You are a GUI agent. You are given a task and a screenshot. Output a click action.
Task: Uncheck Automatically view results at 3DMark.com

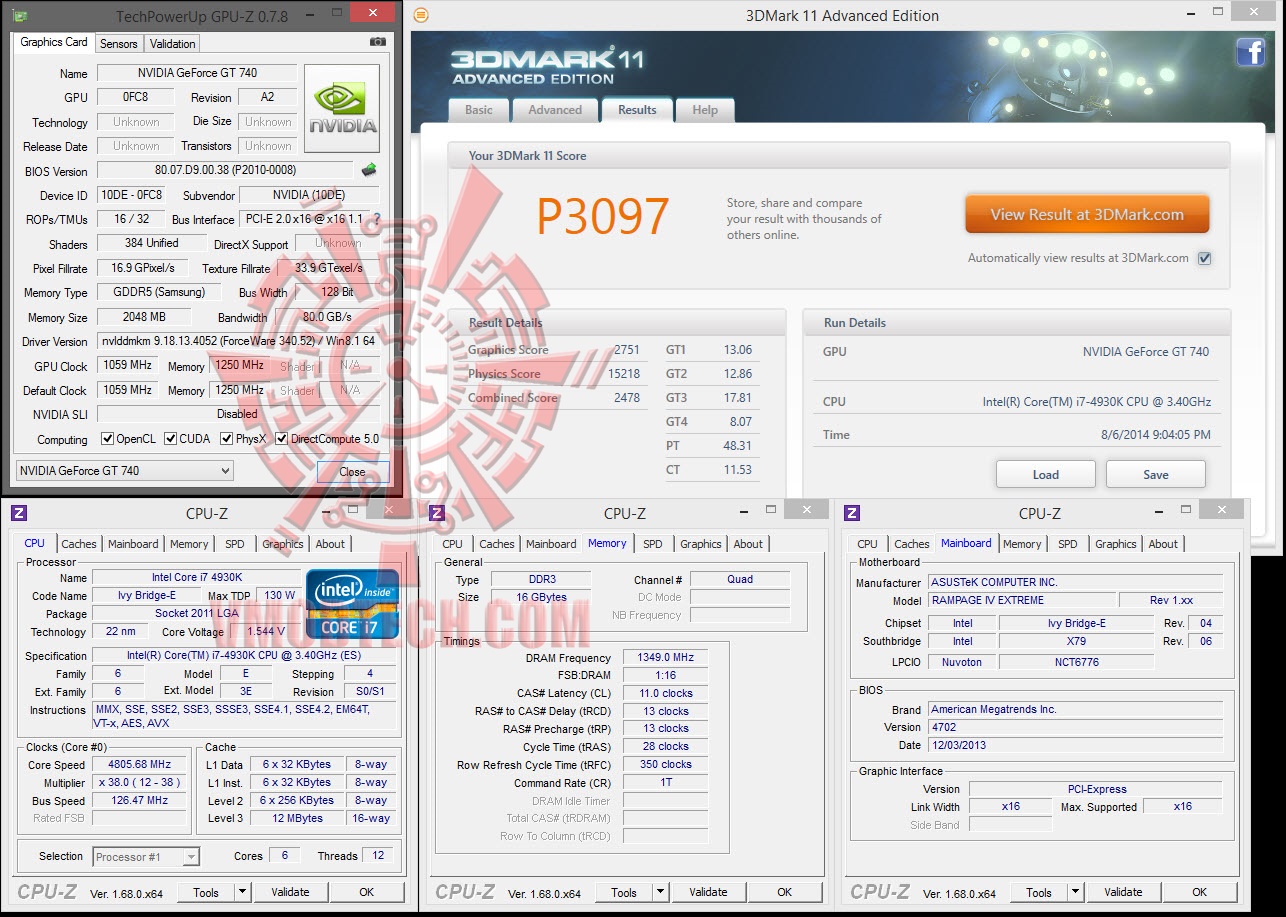pyautogui.click(x=1205, y=258)
